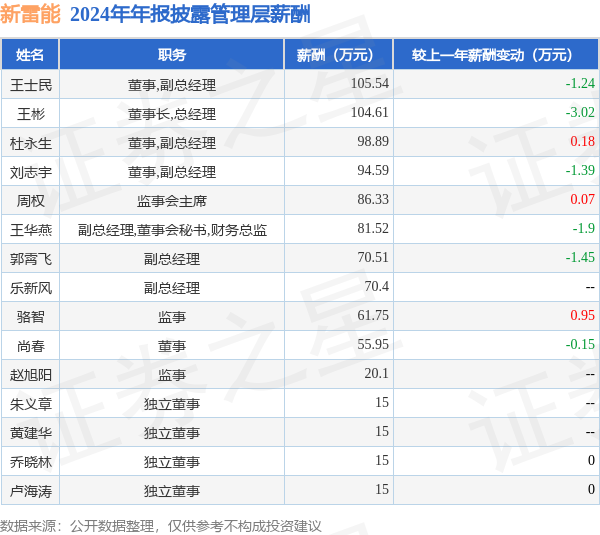
Task: Click salary 15 in the 朱义章 row
Action: (382, 403)
